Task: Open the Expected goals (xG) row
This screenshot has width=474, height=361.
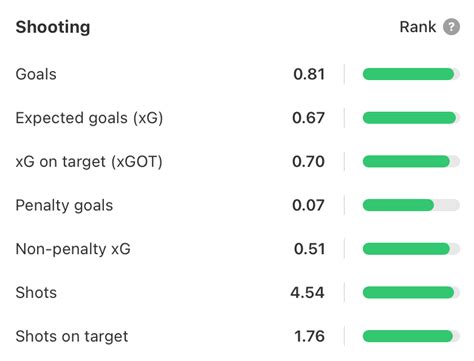Action: tap(237, 118)
